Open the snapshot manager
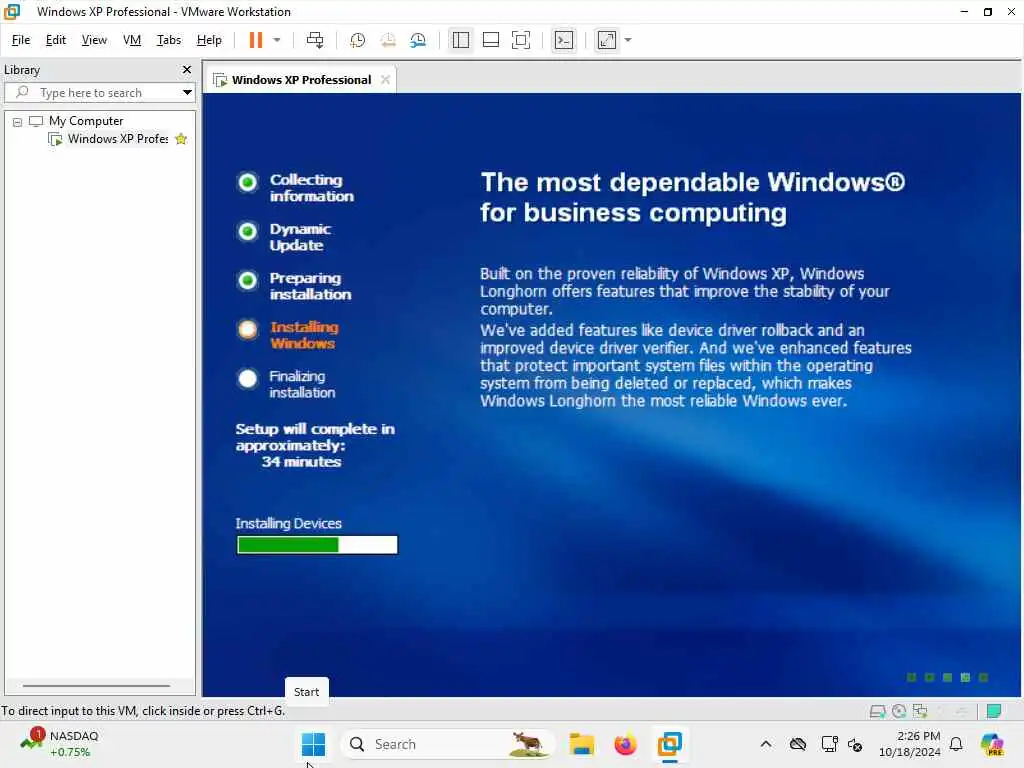Image resolution: width=1024 pixels, height=768 pixels. click(x=418, y=40)
